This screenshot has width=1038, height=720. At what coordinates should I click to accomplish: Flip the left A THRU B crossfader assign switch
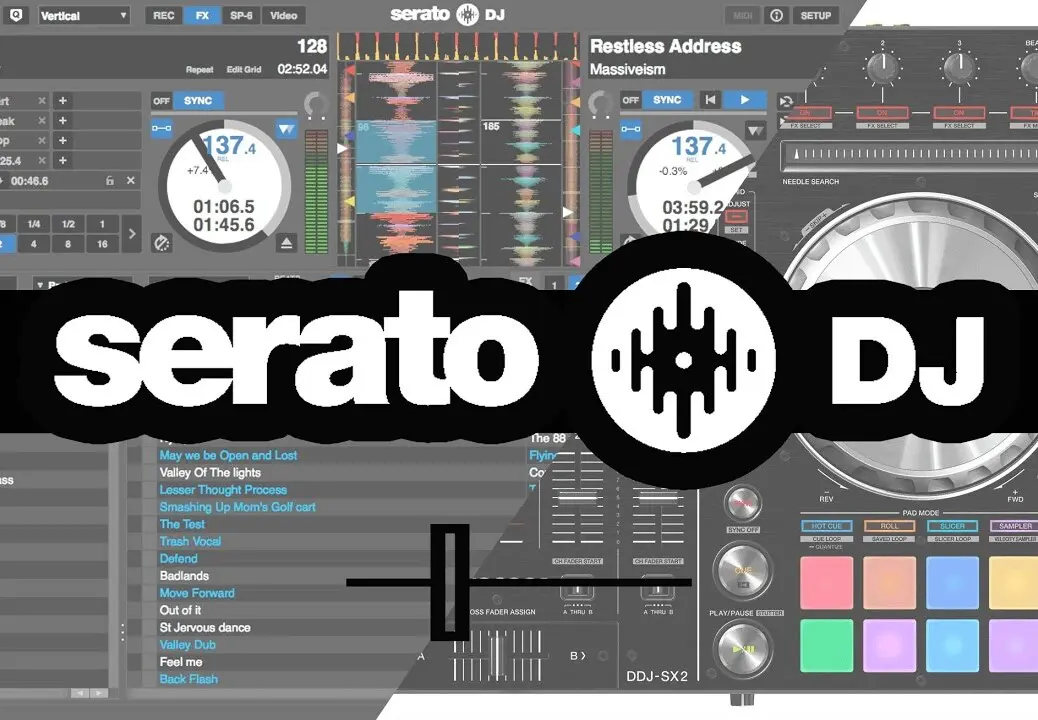click(x=577, y=590)
